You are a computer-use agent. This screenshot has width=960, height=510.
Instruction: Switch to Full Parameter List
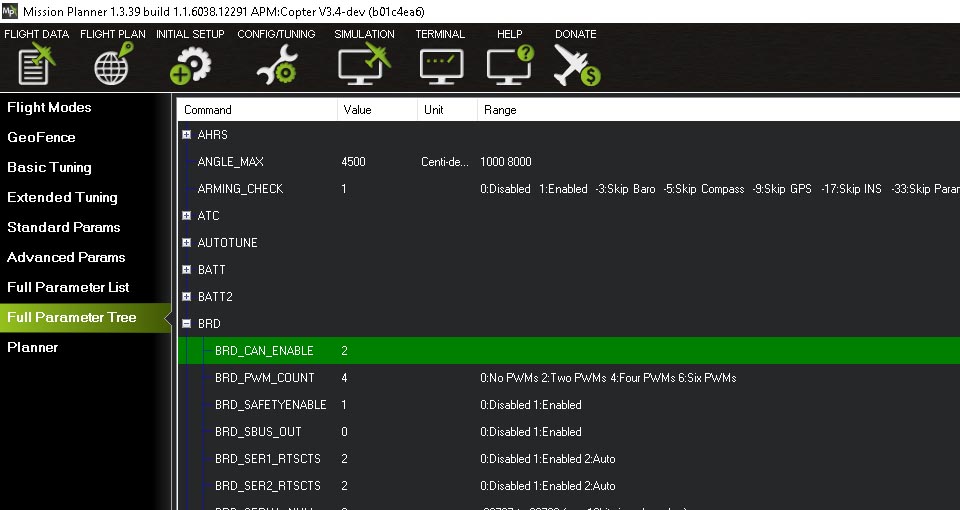pos(68,287)
